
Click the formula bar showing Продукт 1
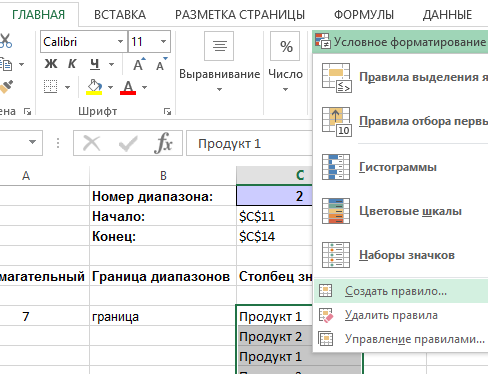[x=249, y=143]
